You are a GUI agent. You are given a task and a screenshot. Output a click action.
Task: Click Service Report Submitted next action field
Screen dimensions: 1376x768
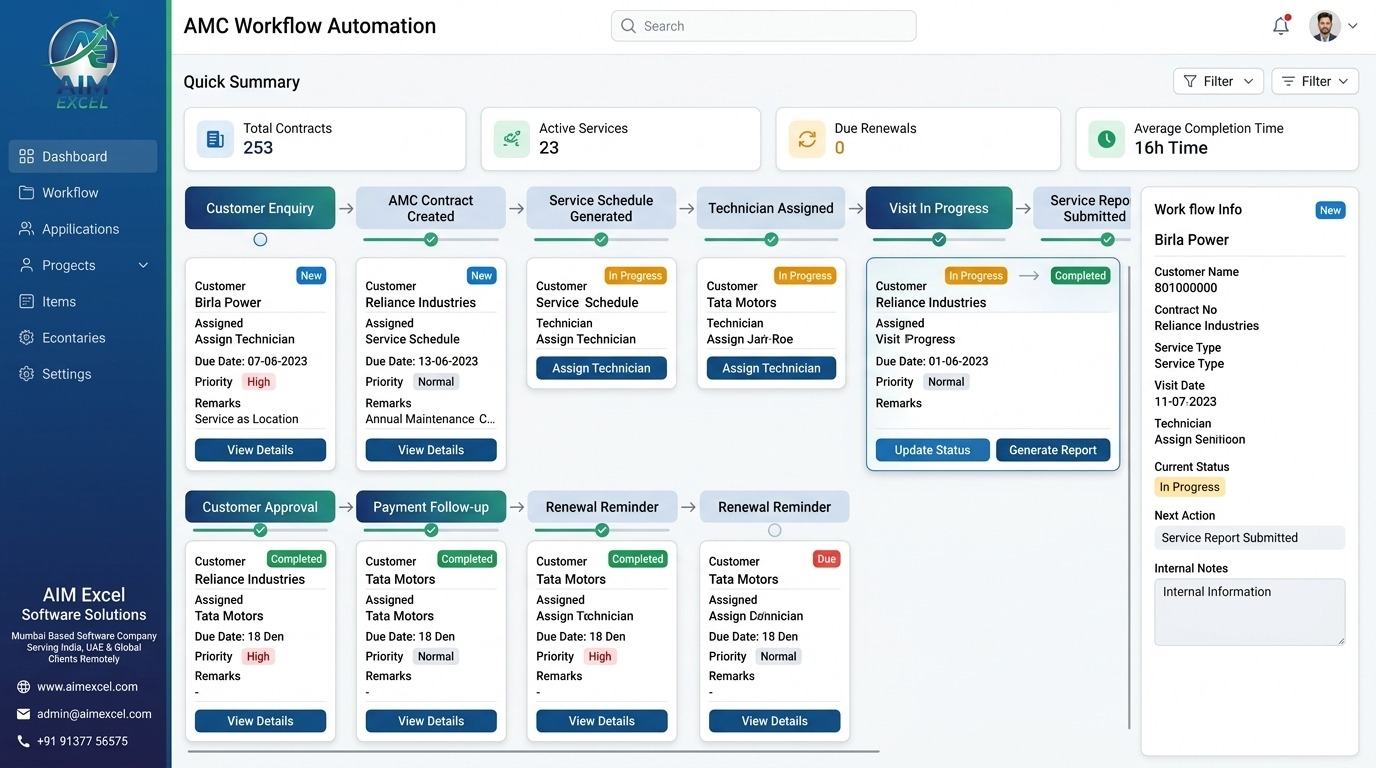(x=1250, y=538)
